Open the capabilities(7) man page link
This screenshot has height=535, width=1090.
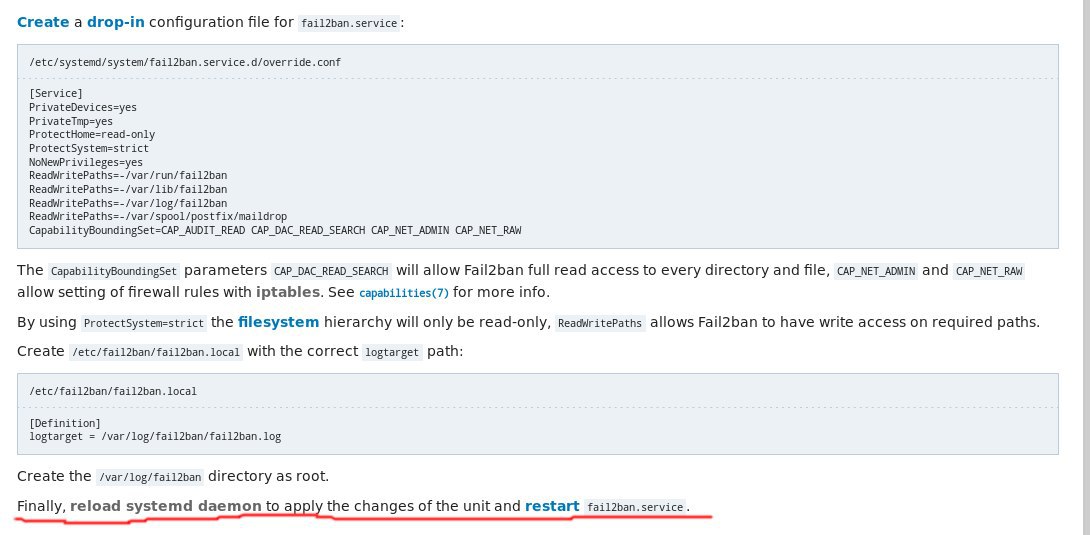[x=404, y=292]
